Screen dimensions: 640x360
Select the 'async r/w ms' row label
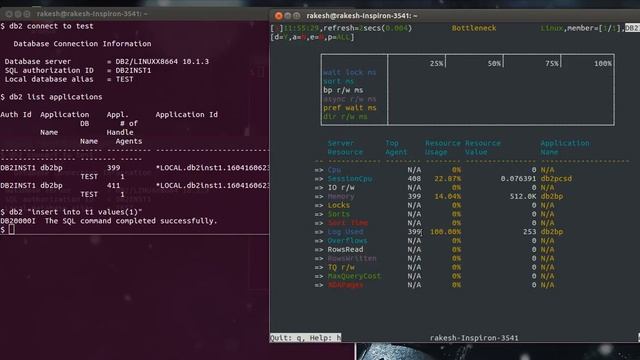(349, 99)
